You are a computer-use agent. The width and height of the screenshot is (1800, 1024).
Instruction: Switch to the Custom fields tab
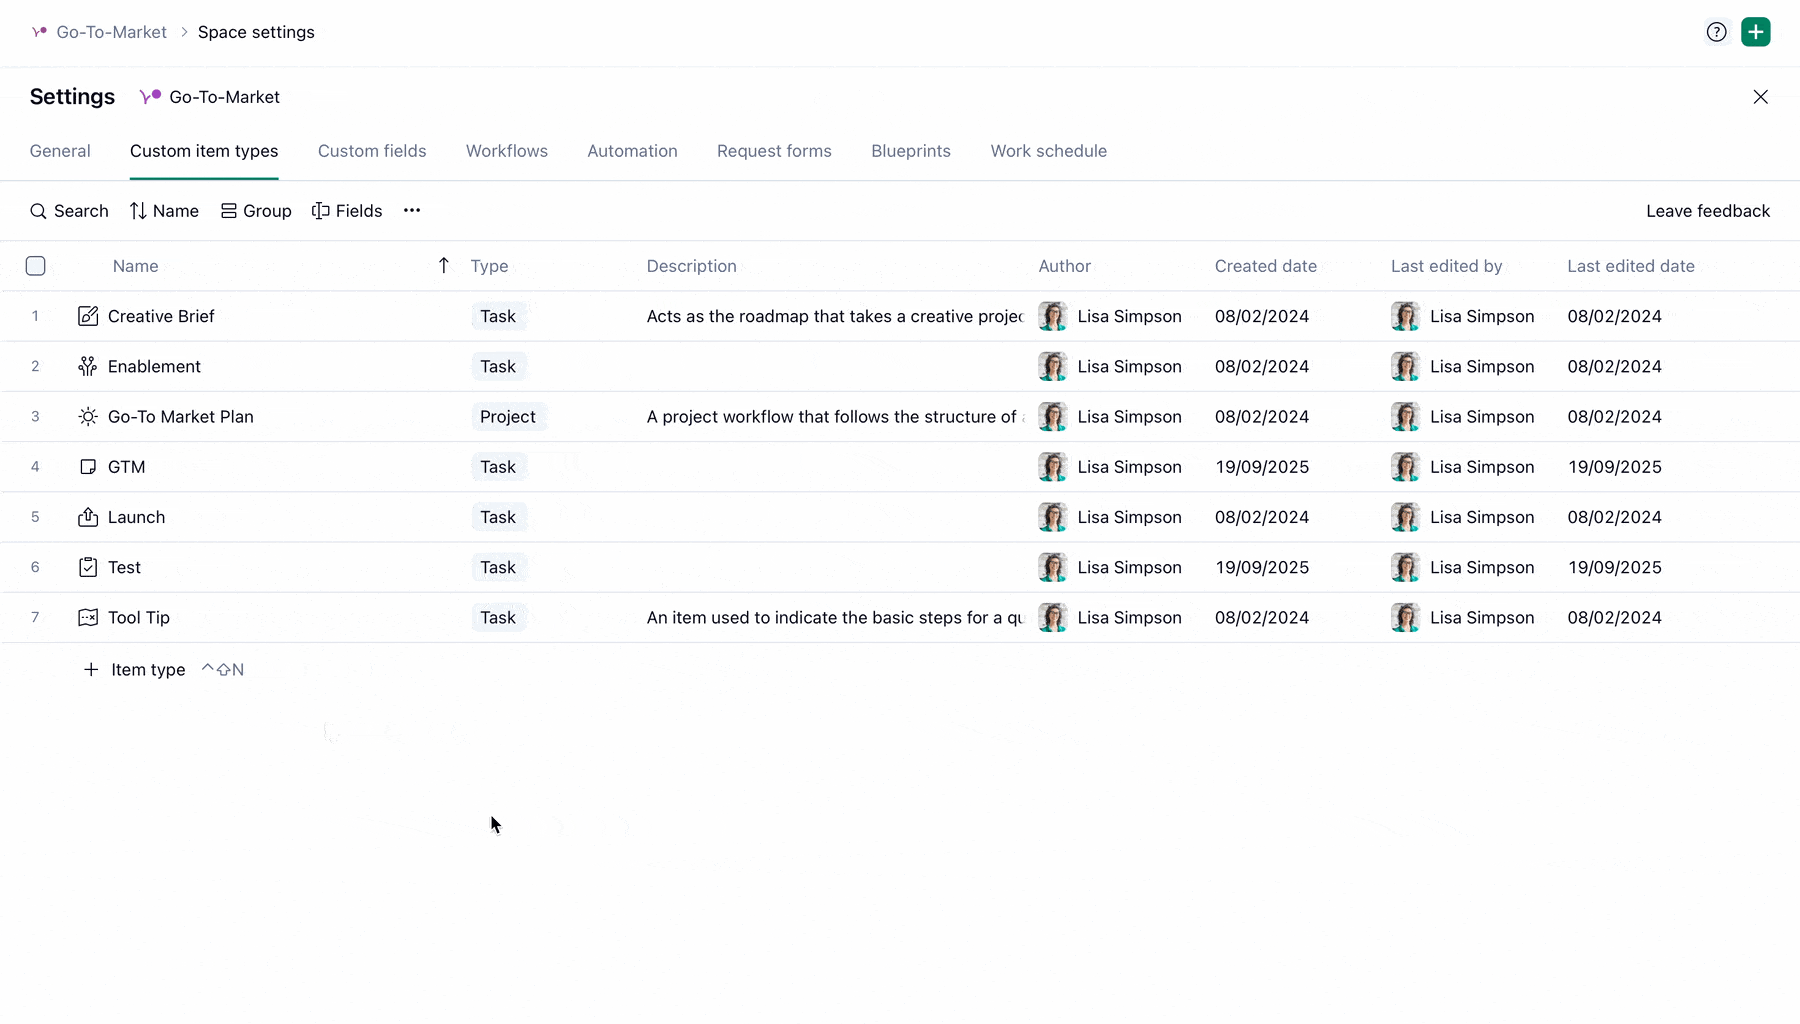[372, 151]
